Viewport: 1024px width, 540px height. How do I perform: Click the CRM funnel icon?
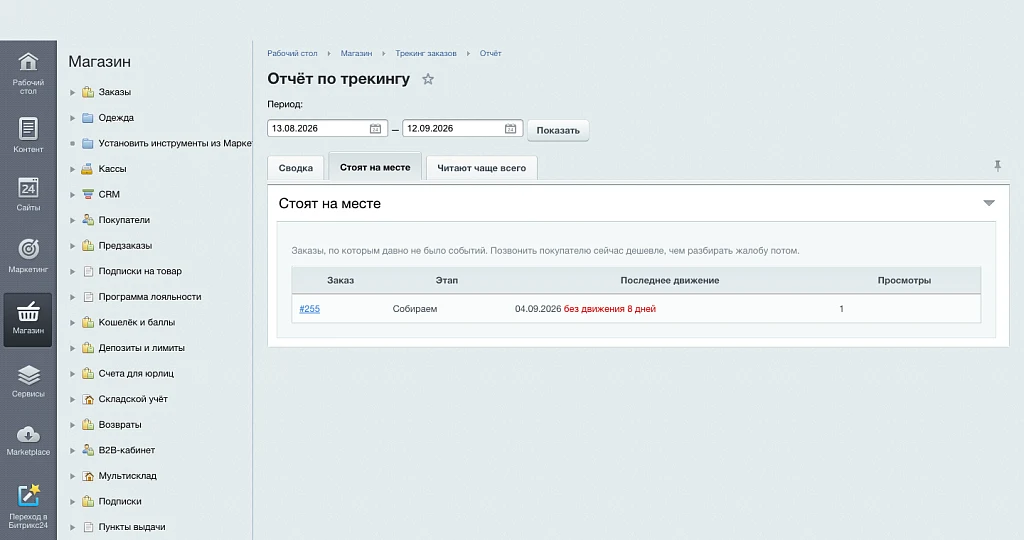point(88,194)
